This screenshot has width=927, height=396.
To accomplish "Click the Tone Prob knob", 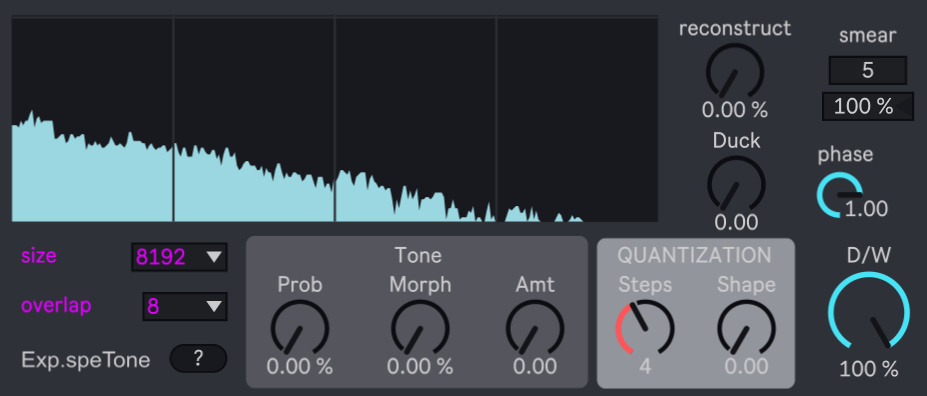I will pyautogui.click(x=300, y=328).
